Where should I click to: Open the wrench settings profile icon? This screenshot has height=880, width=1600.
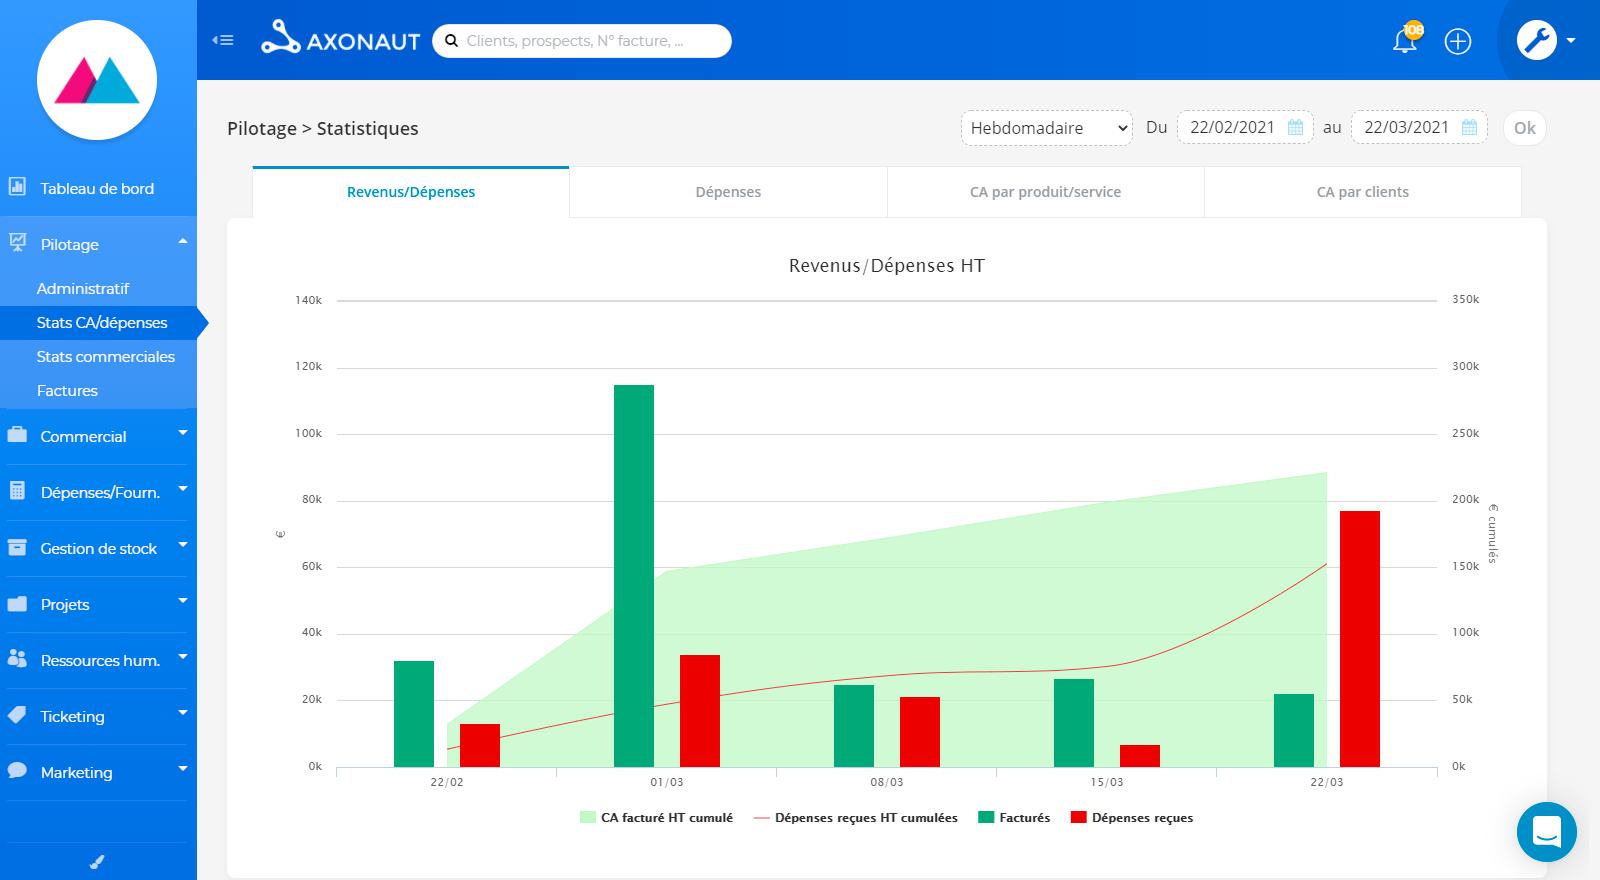pyautogui.click(x=1537, y=40)
